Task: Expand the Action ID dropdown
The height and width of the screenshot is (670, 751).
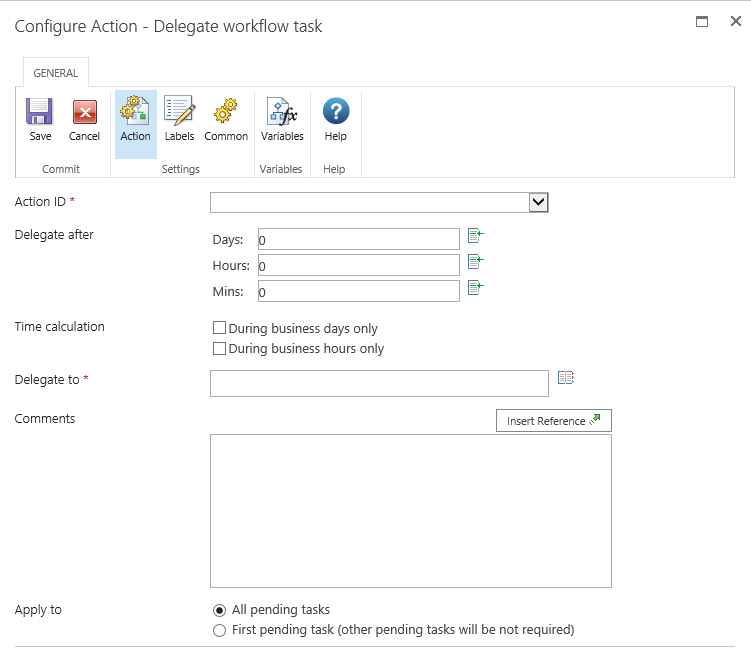Action: coord(538,203)
